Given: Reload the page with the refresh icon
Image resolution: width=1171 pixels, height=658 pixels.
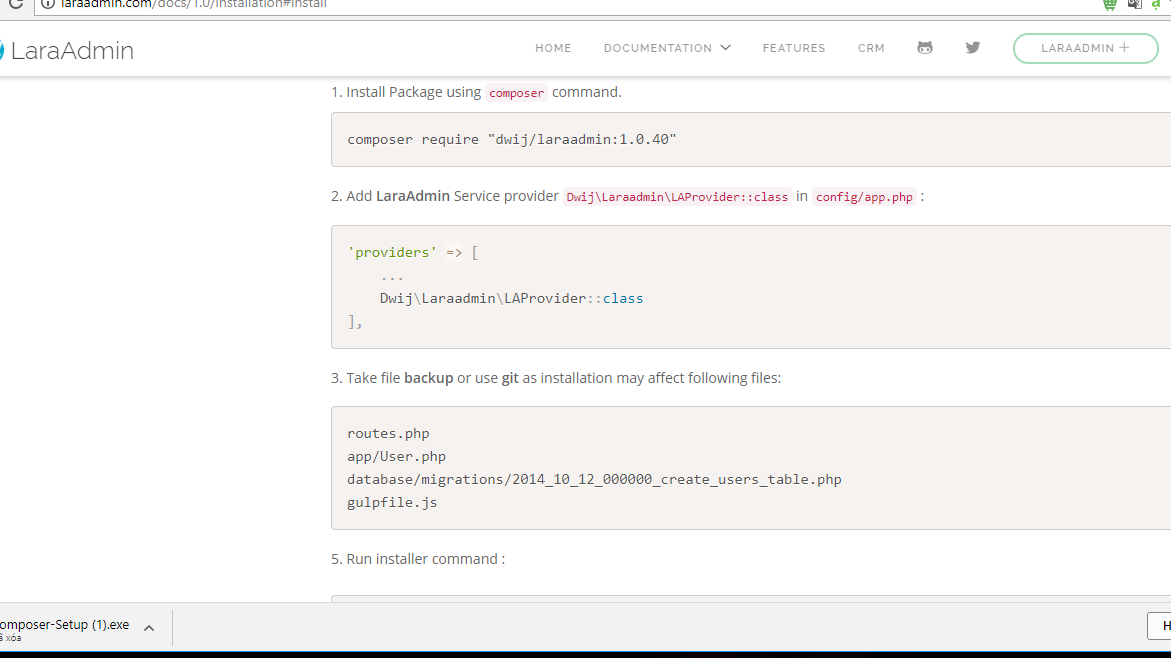Looking at the screenshot, I should (16, 4).
